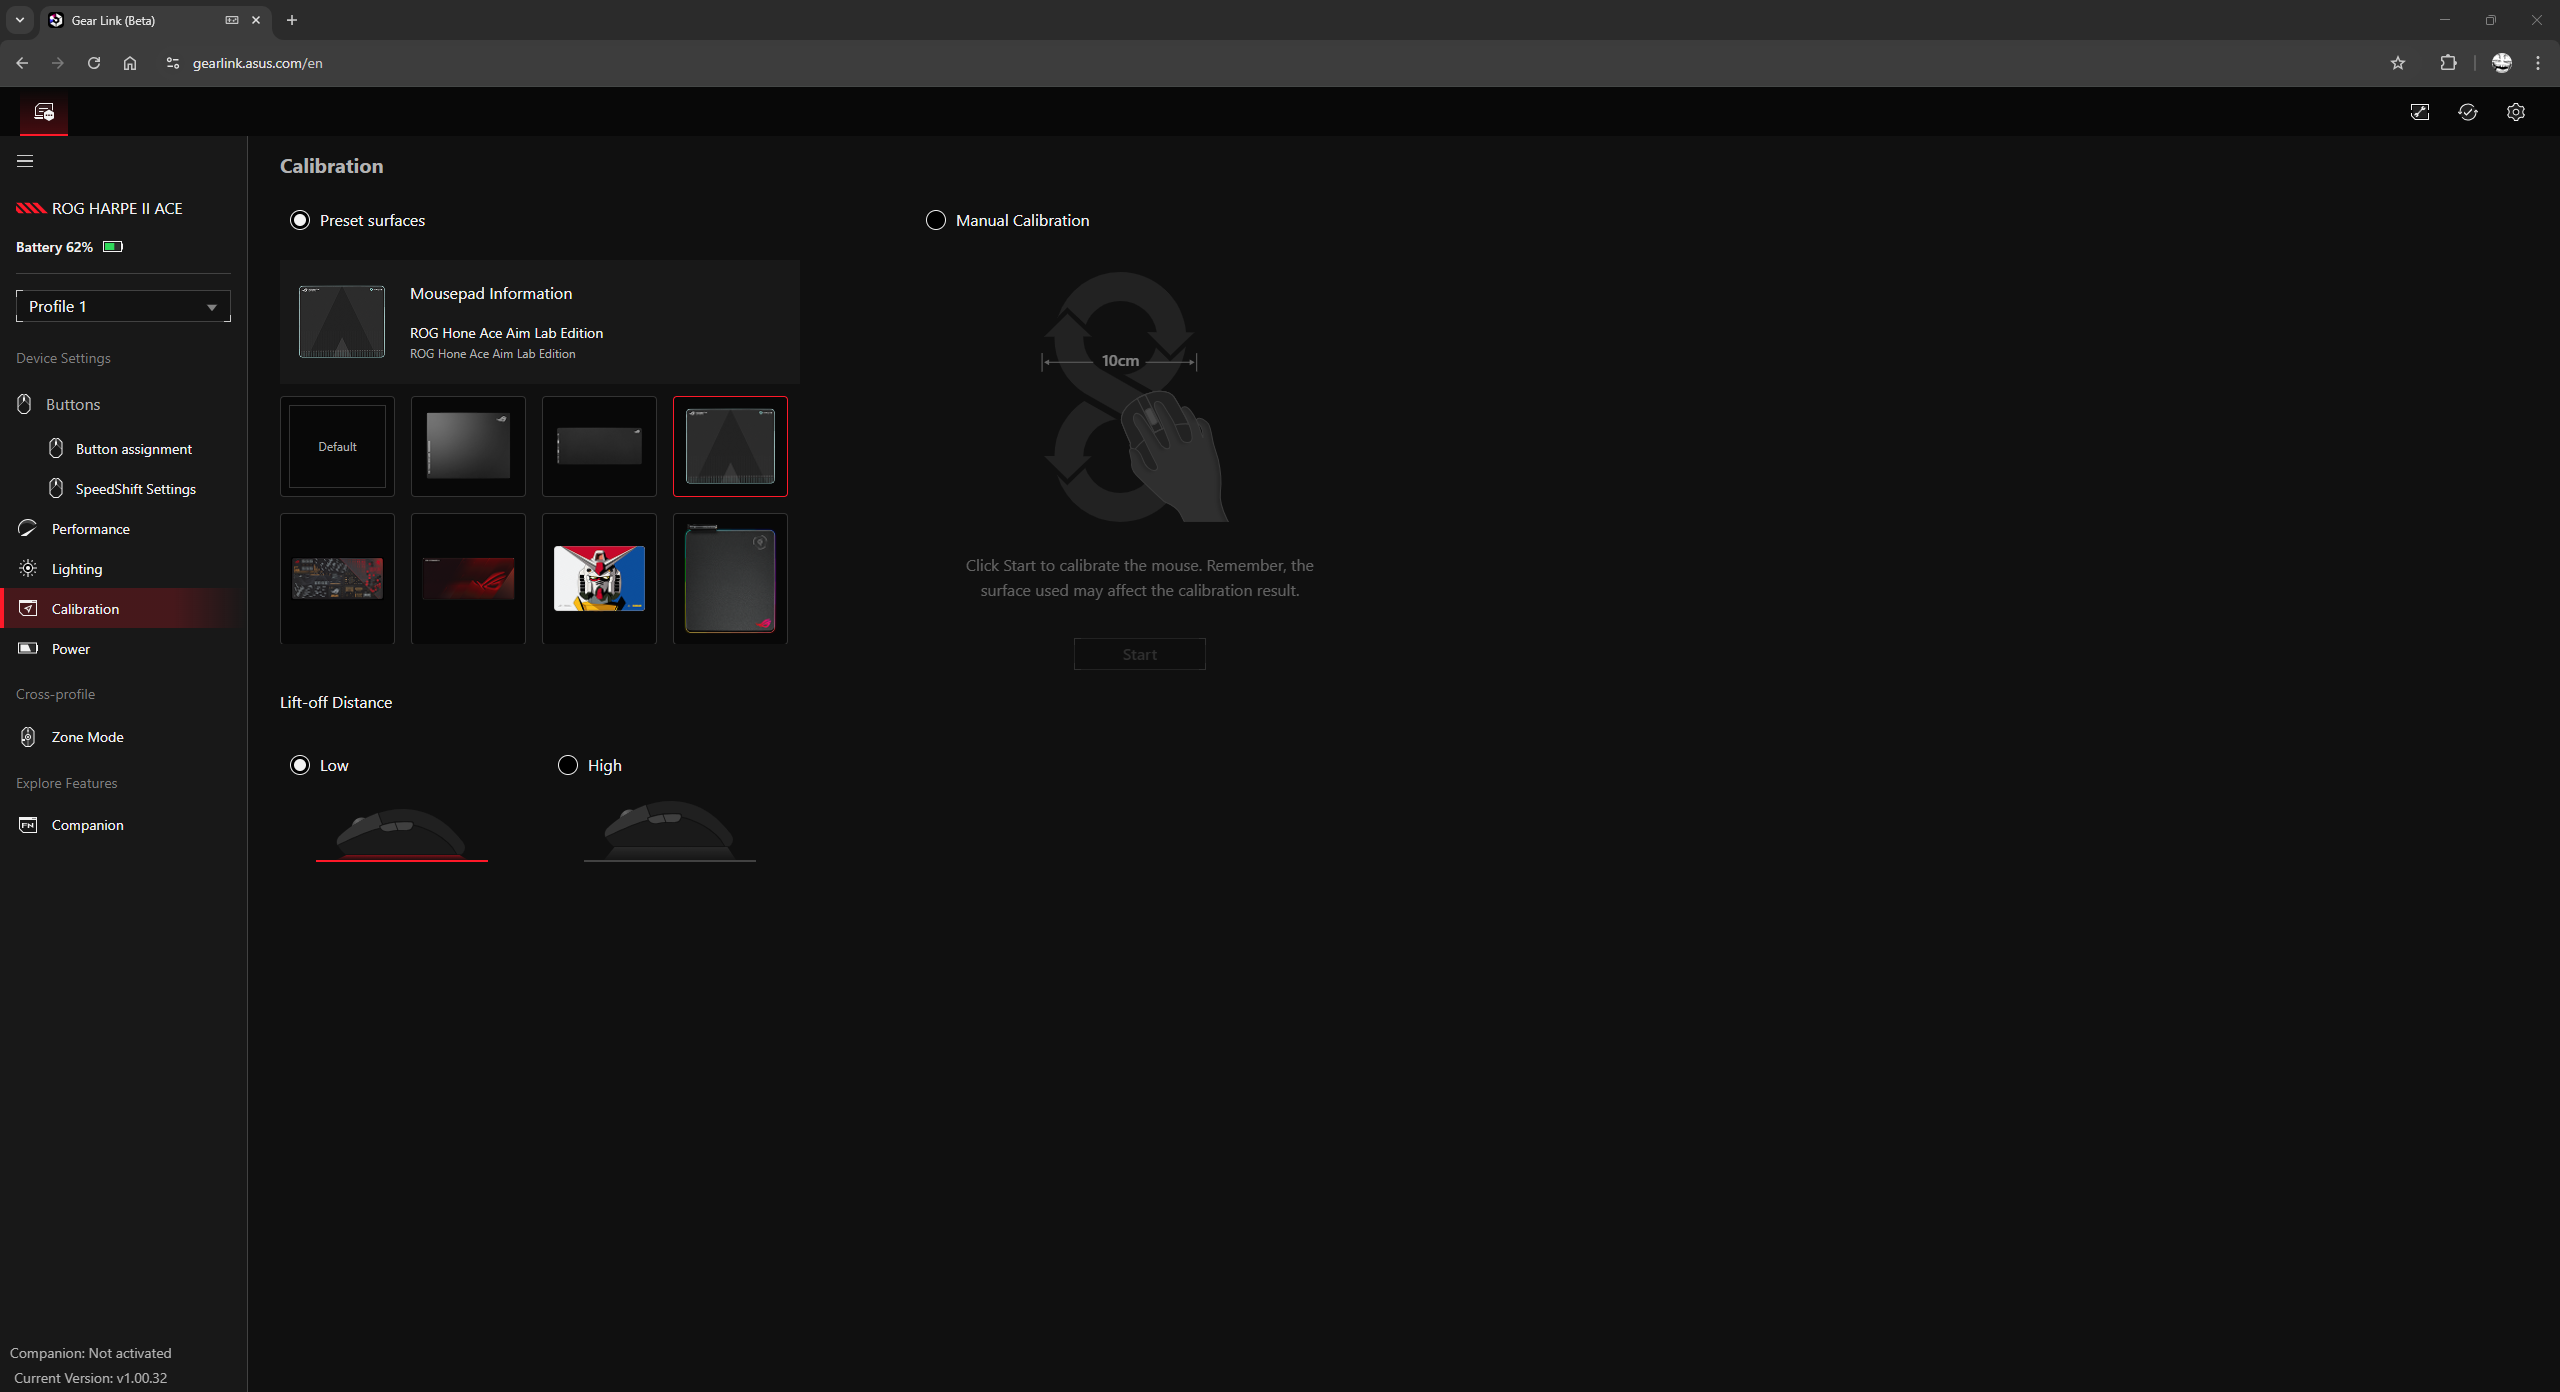Open the Power settings page

coord(70,649)
